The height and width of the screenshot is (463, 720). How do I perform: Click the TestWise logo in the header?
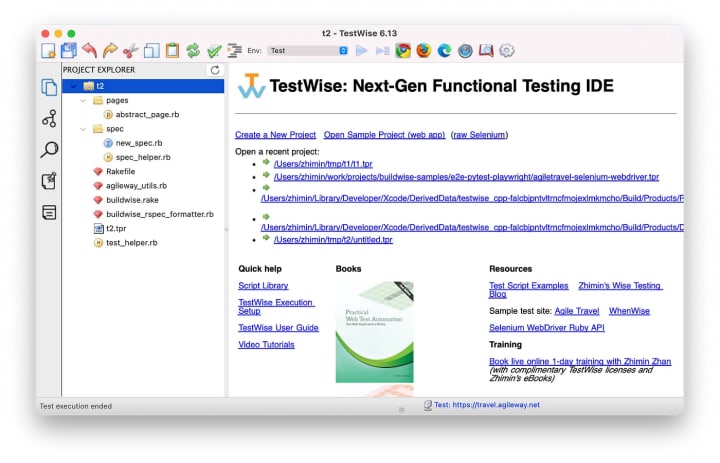click(251, 86)
